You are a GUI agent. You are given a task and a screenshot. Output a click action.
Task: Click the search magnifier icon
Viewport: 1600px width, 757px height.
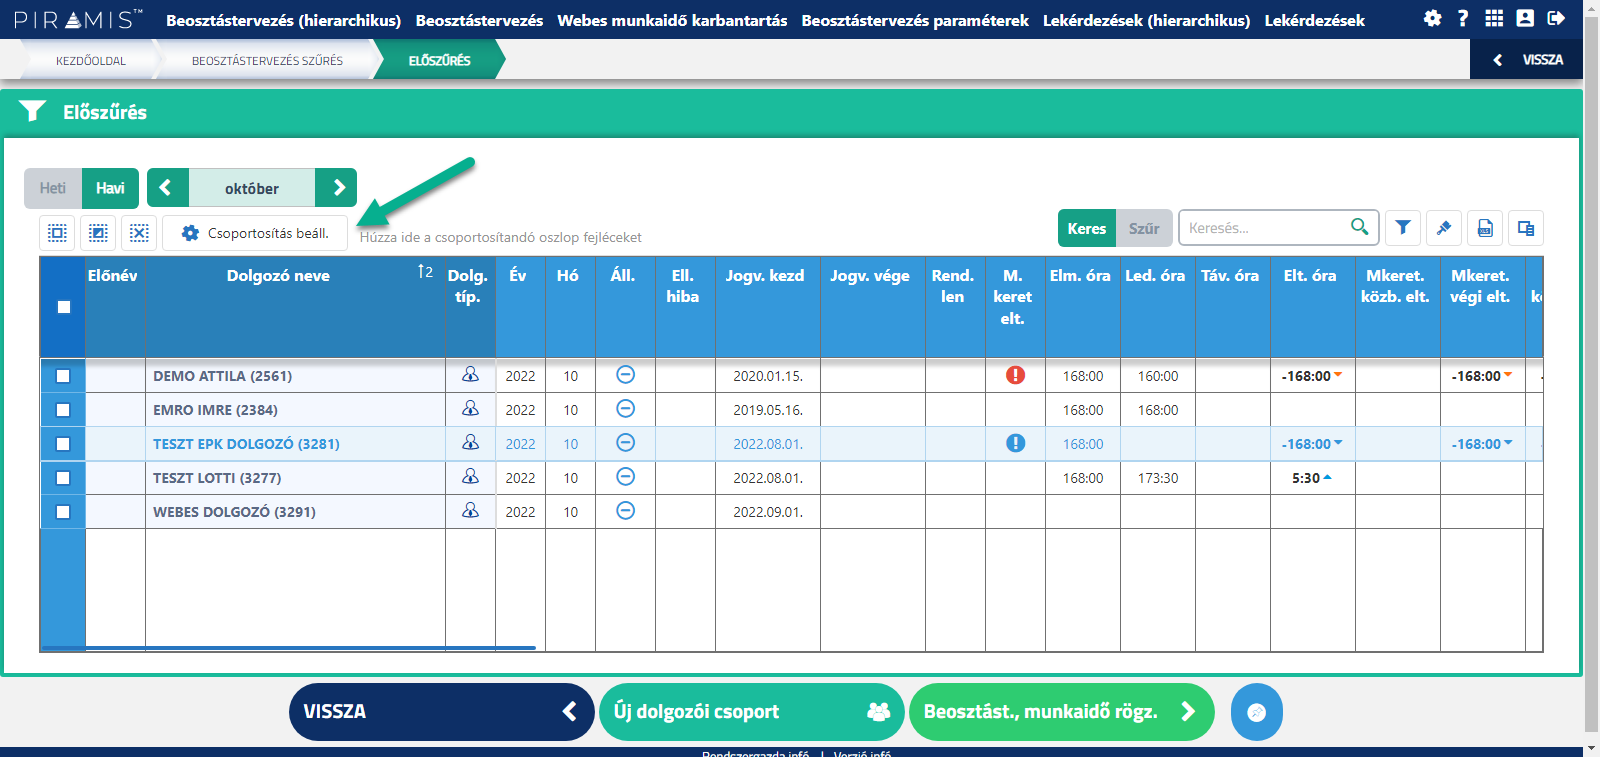1360,227
